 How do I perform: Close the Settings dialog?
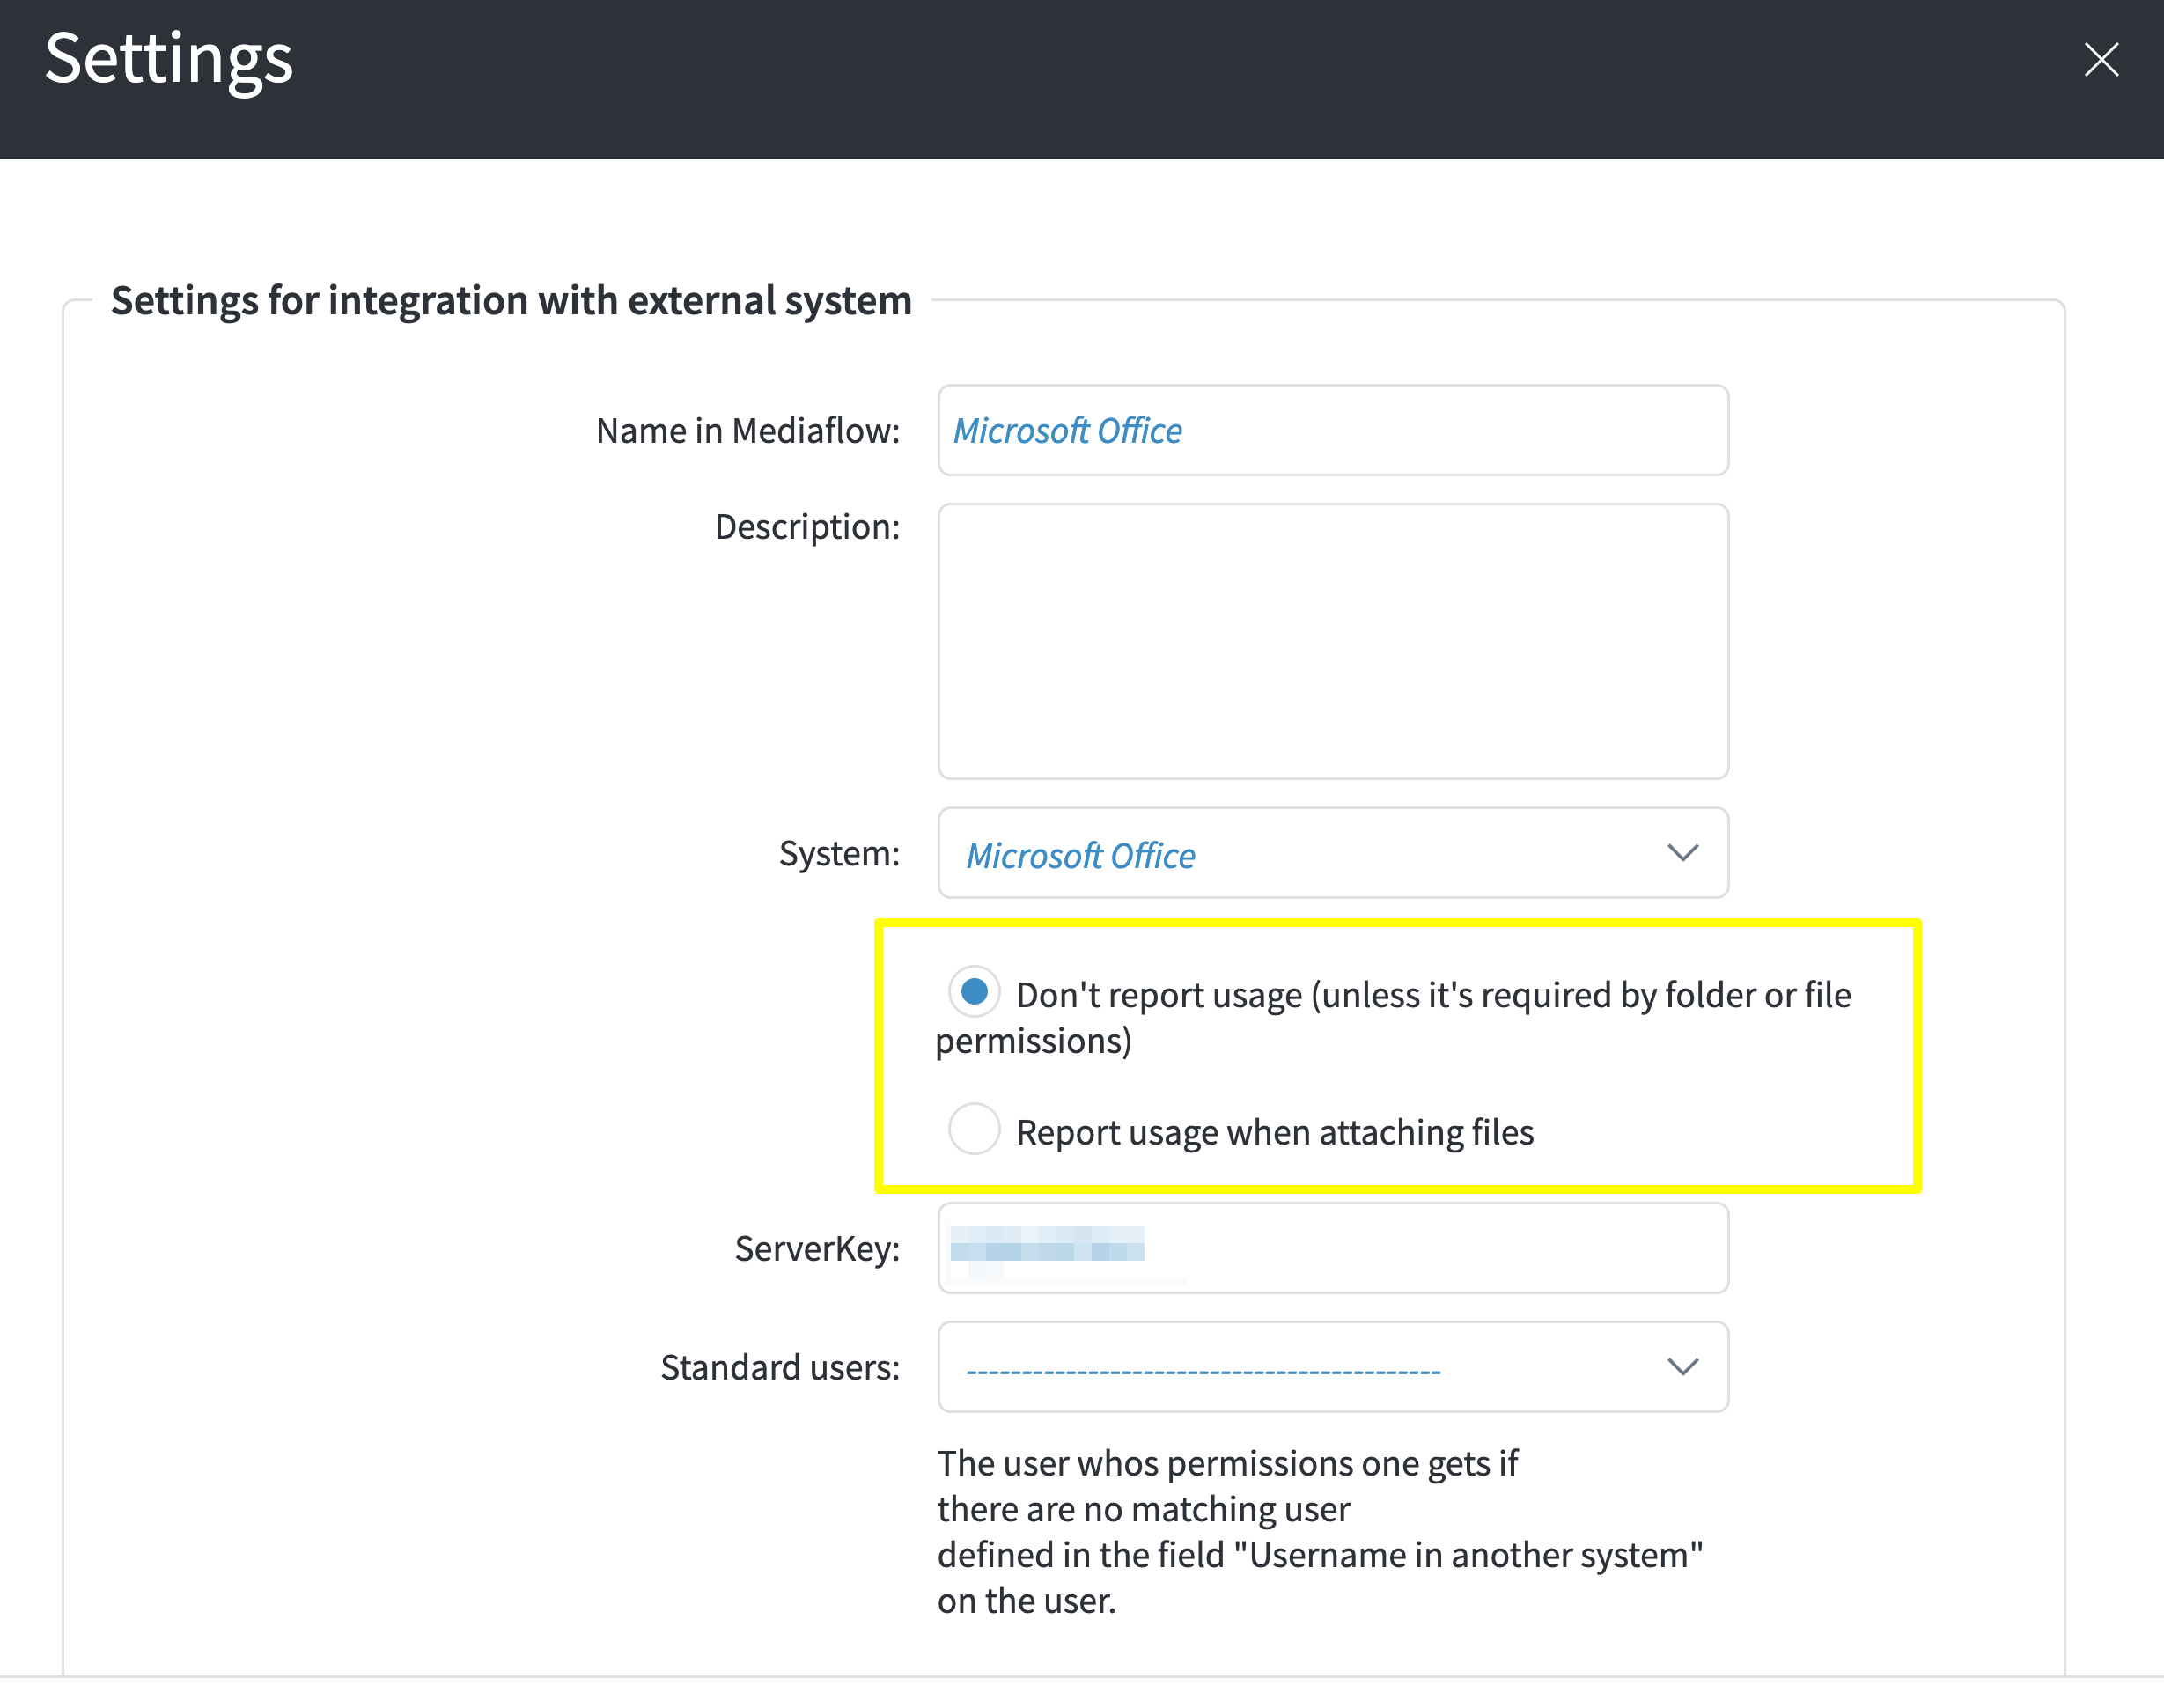point(2101,60)
